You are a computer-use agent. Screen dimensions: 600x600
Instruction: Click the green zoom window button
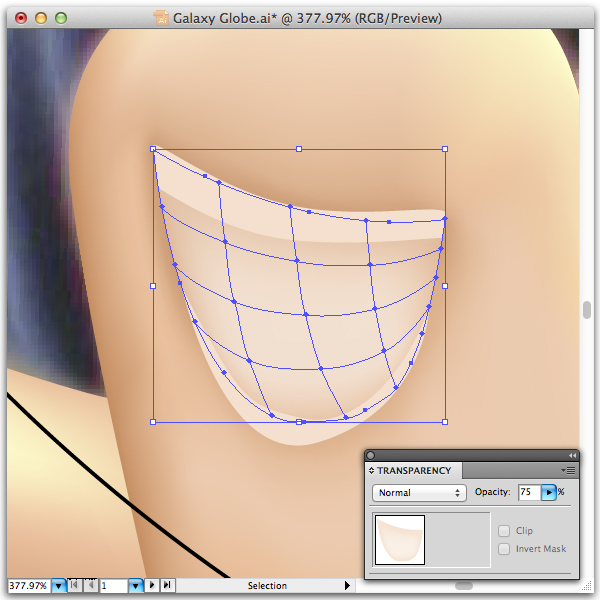coord(61,18)
